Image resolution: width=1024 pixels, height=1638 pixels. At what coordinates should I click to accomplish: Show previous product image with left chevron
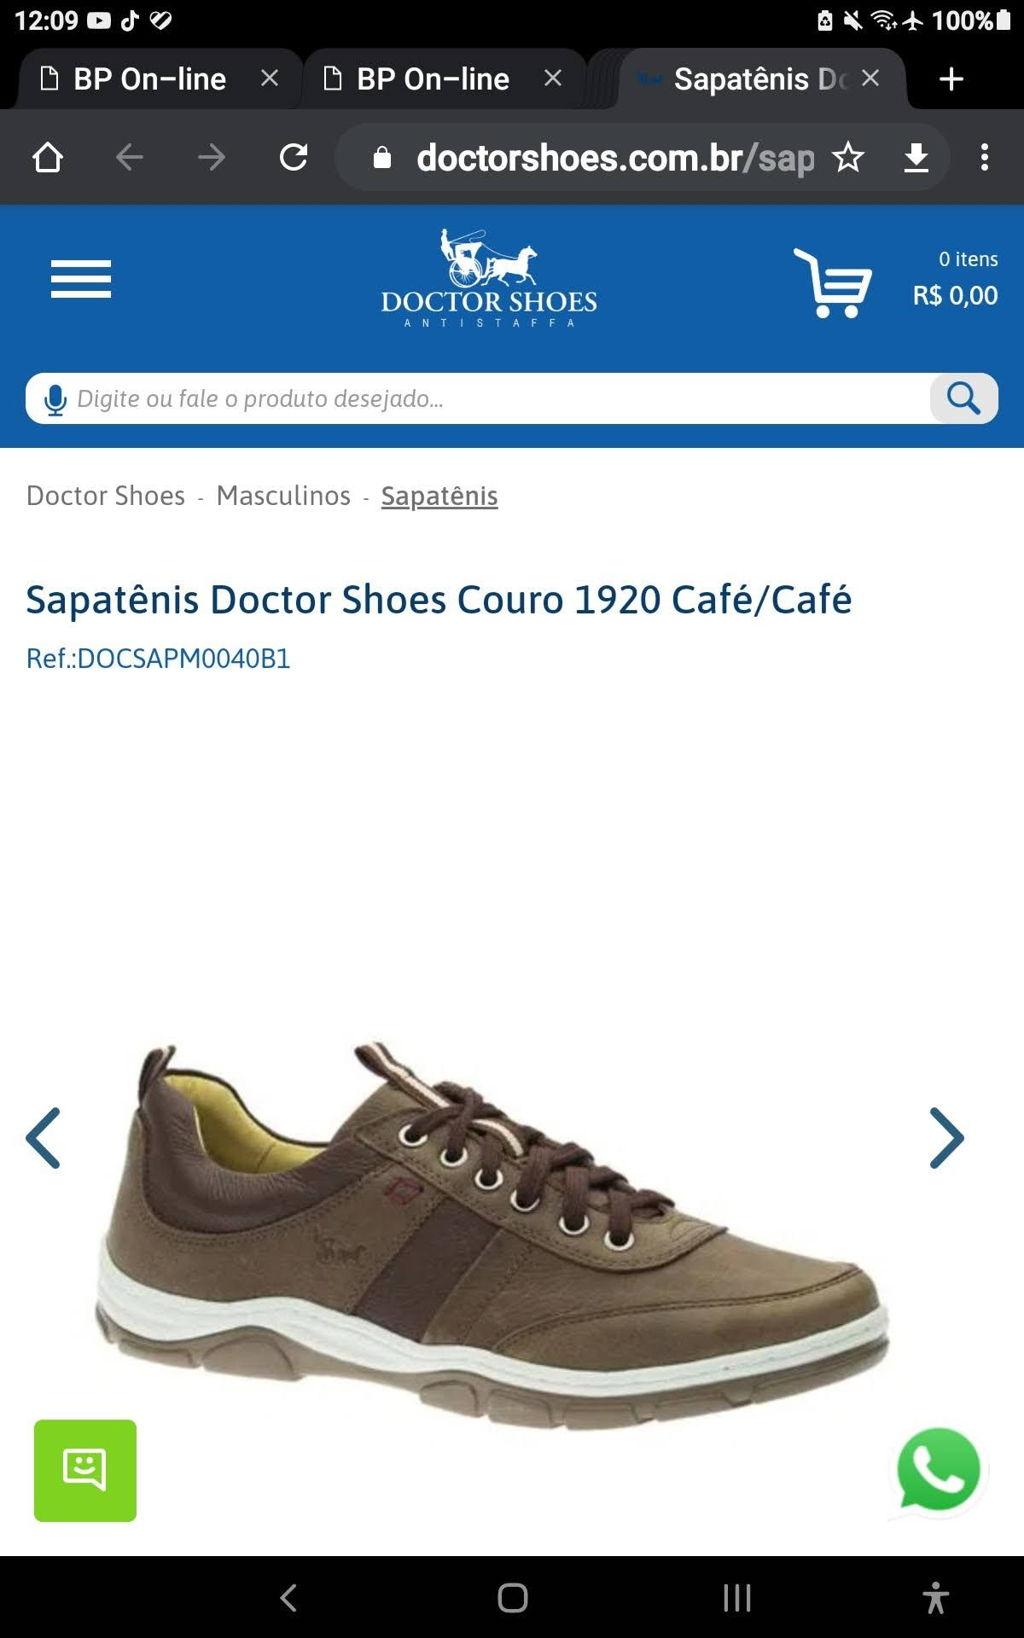[x=43, y=1138]
